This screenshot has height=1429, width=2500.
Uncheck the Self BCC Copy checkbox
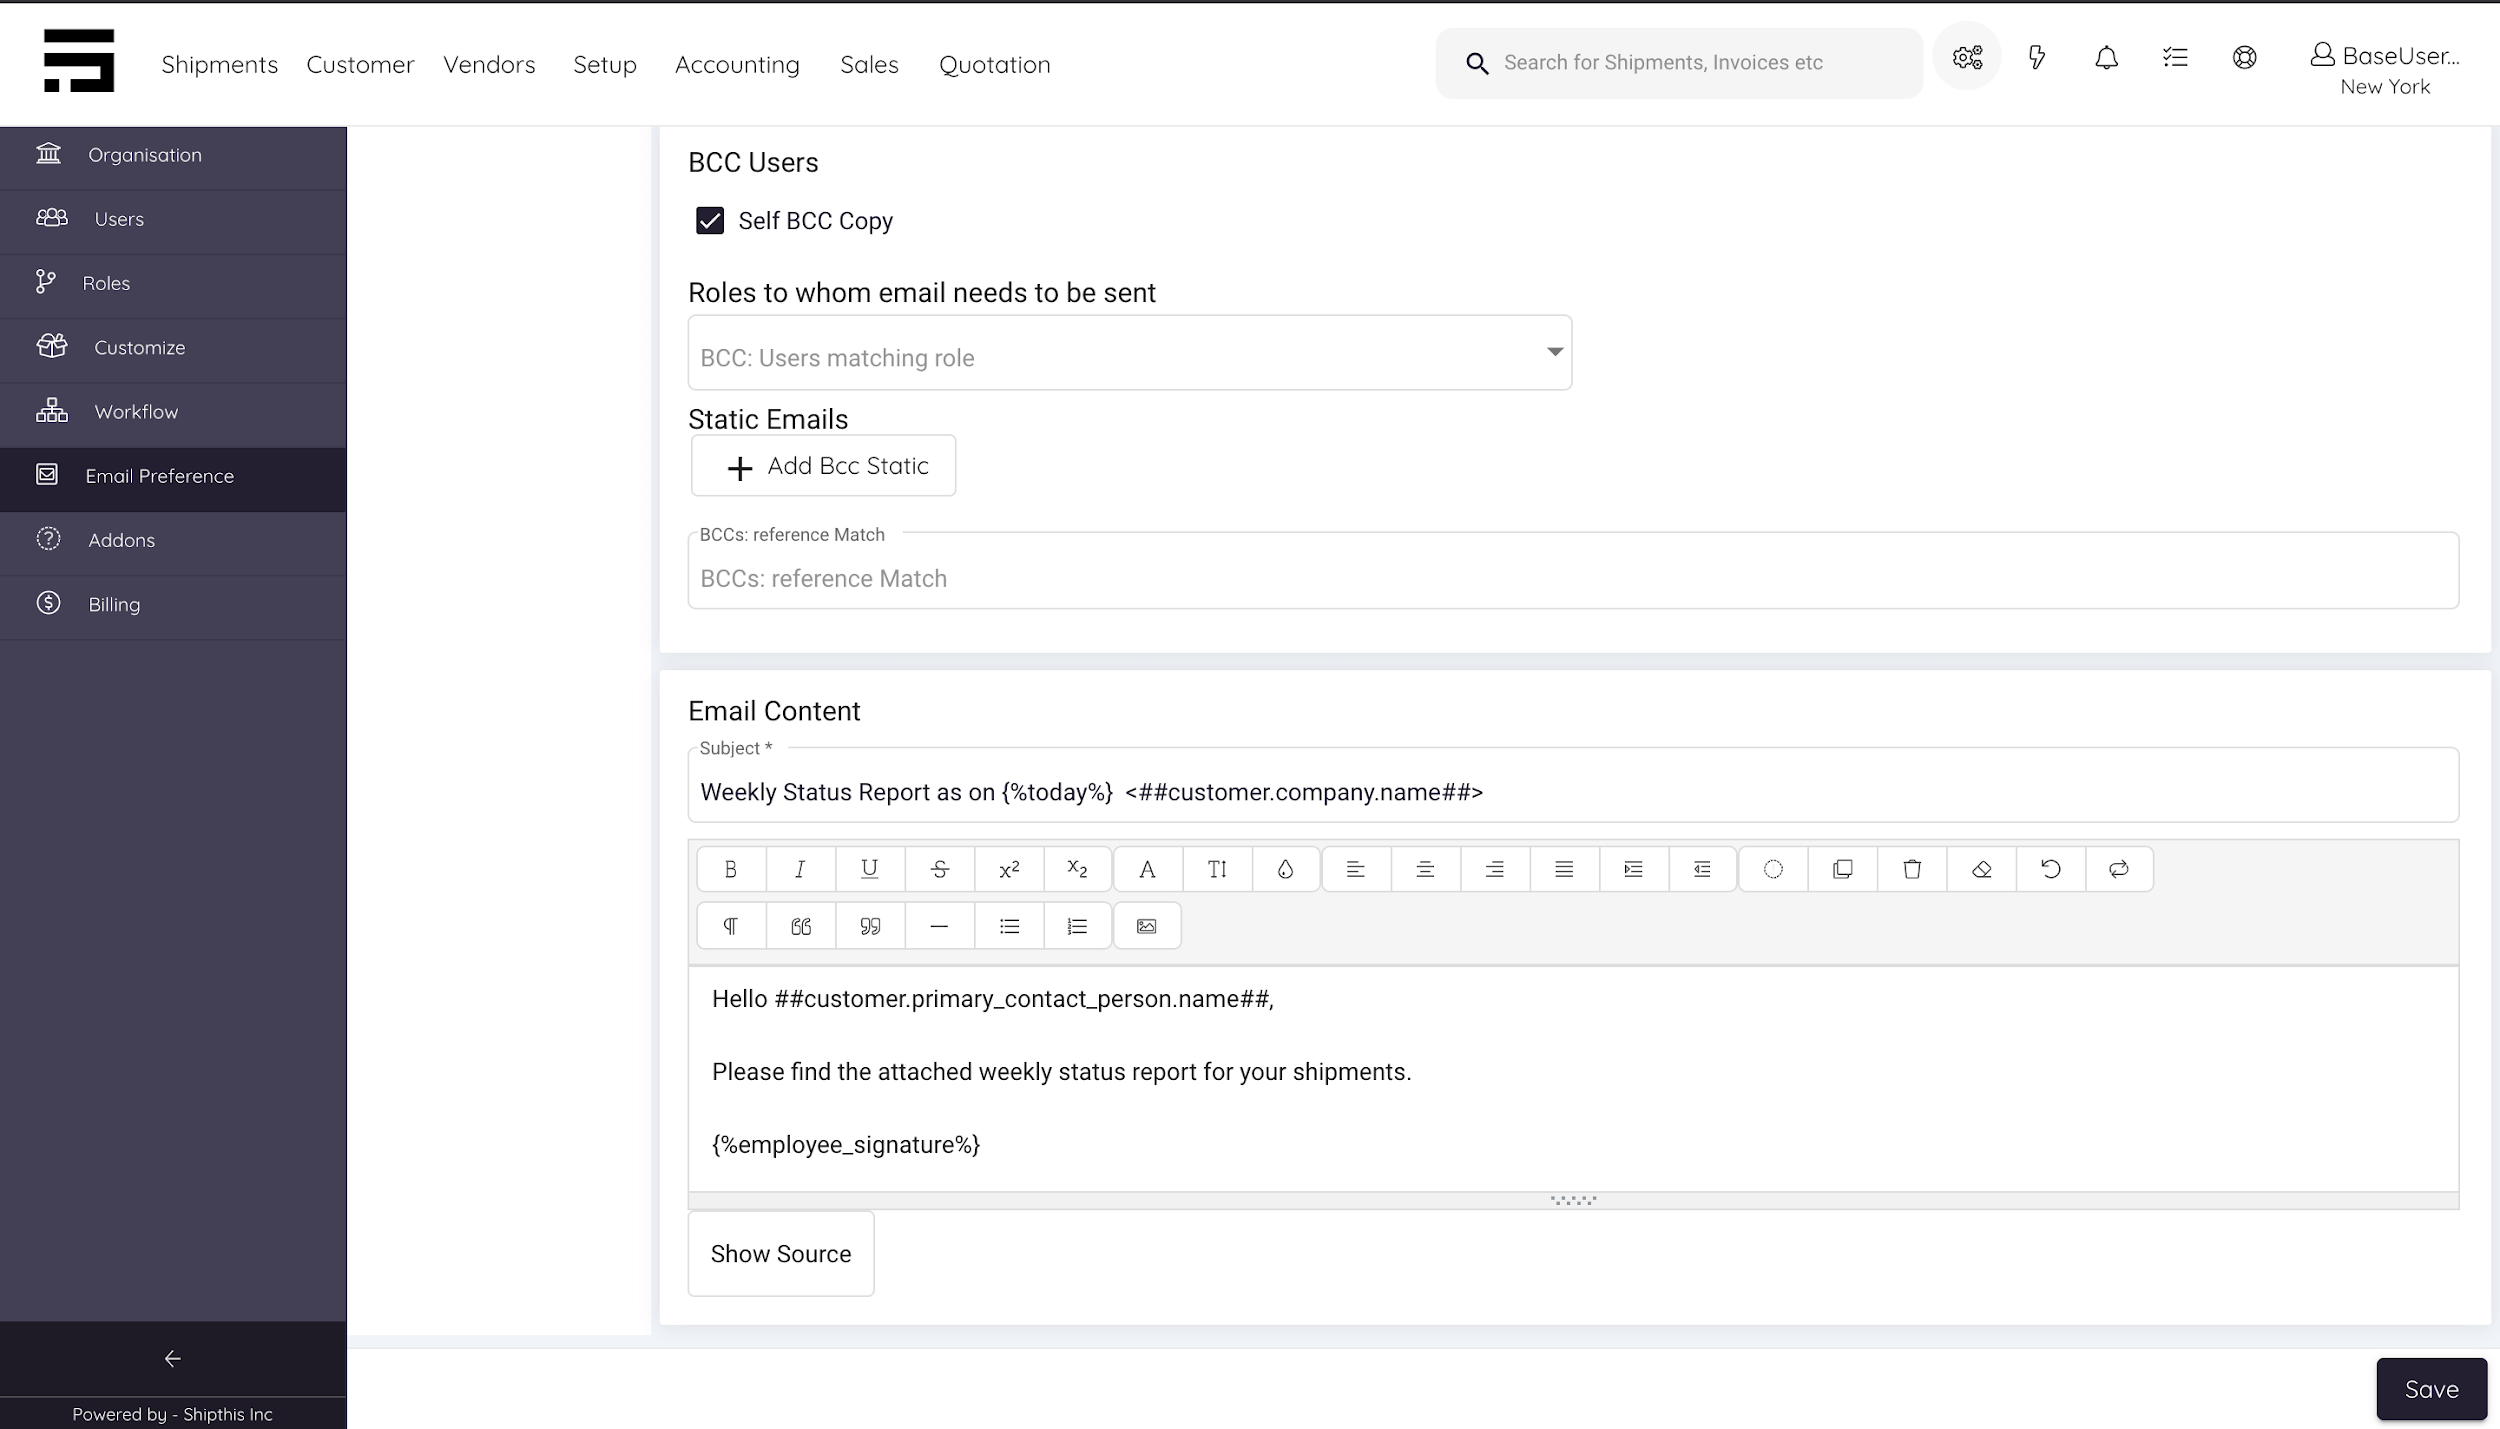710,220
